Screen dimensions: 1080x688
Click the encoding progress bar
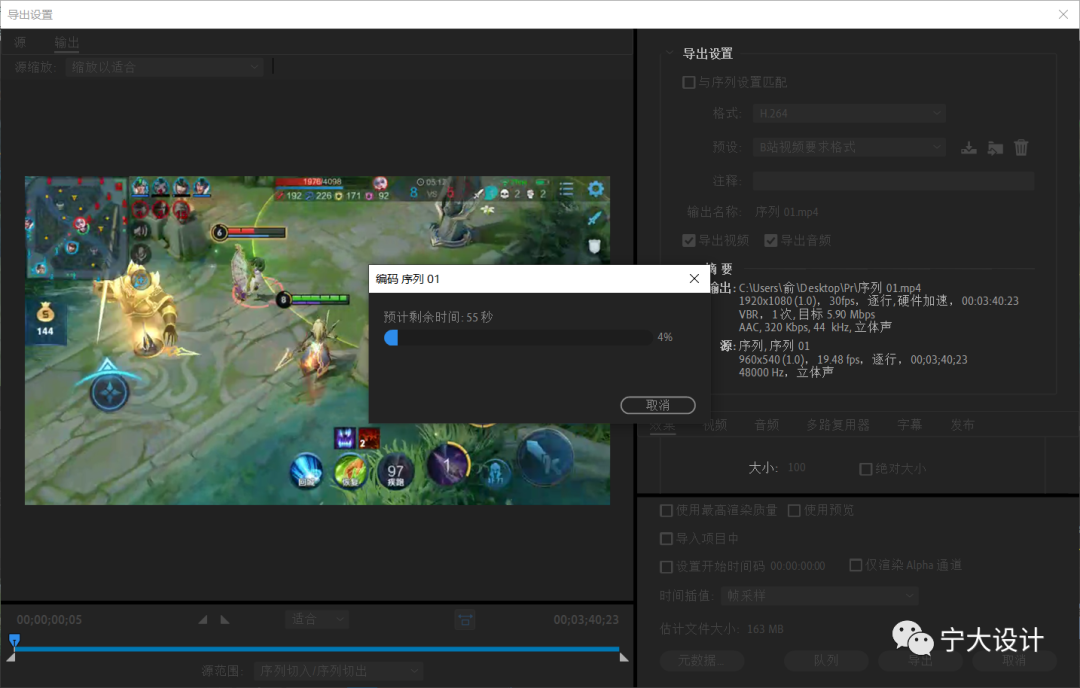click(518, 337)
